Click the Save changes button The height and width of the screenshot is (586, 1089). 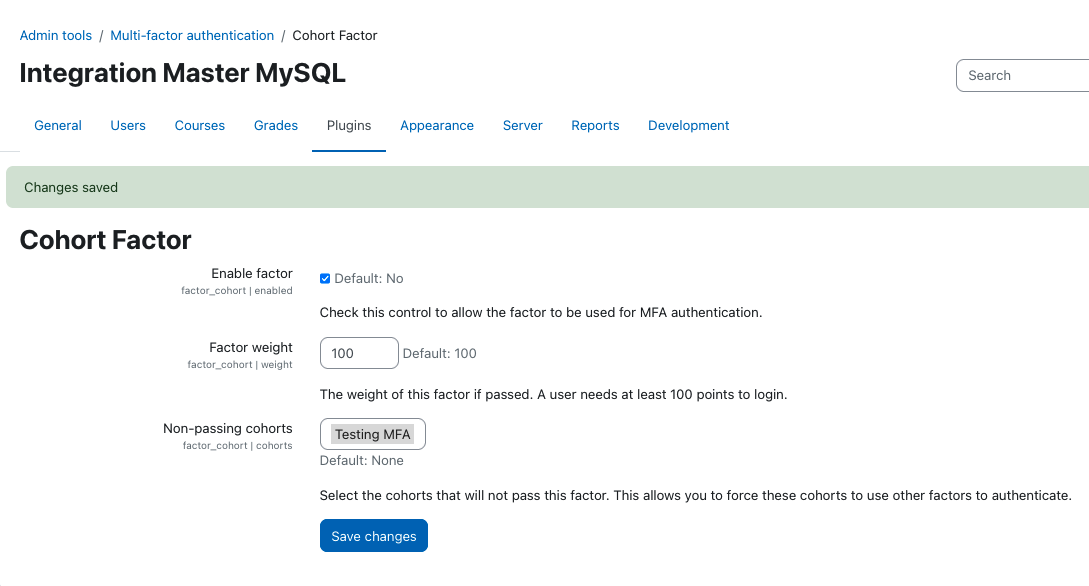[374, 536]
